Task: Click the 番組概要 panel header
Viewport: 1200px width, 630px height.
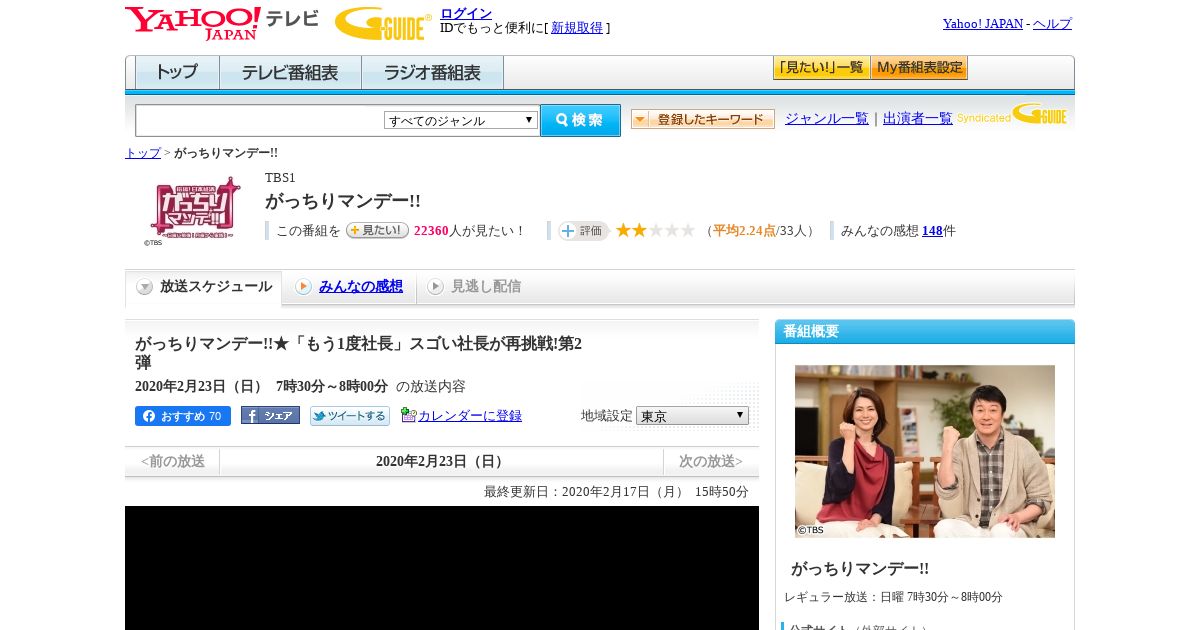Action: 925,331
